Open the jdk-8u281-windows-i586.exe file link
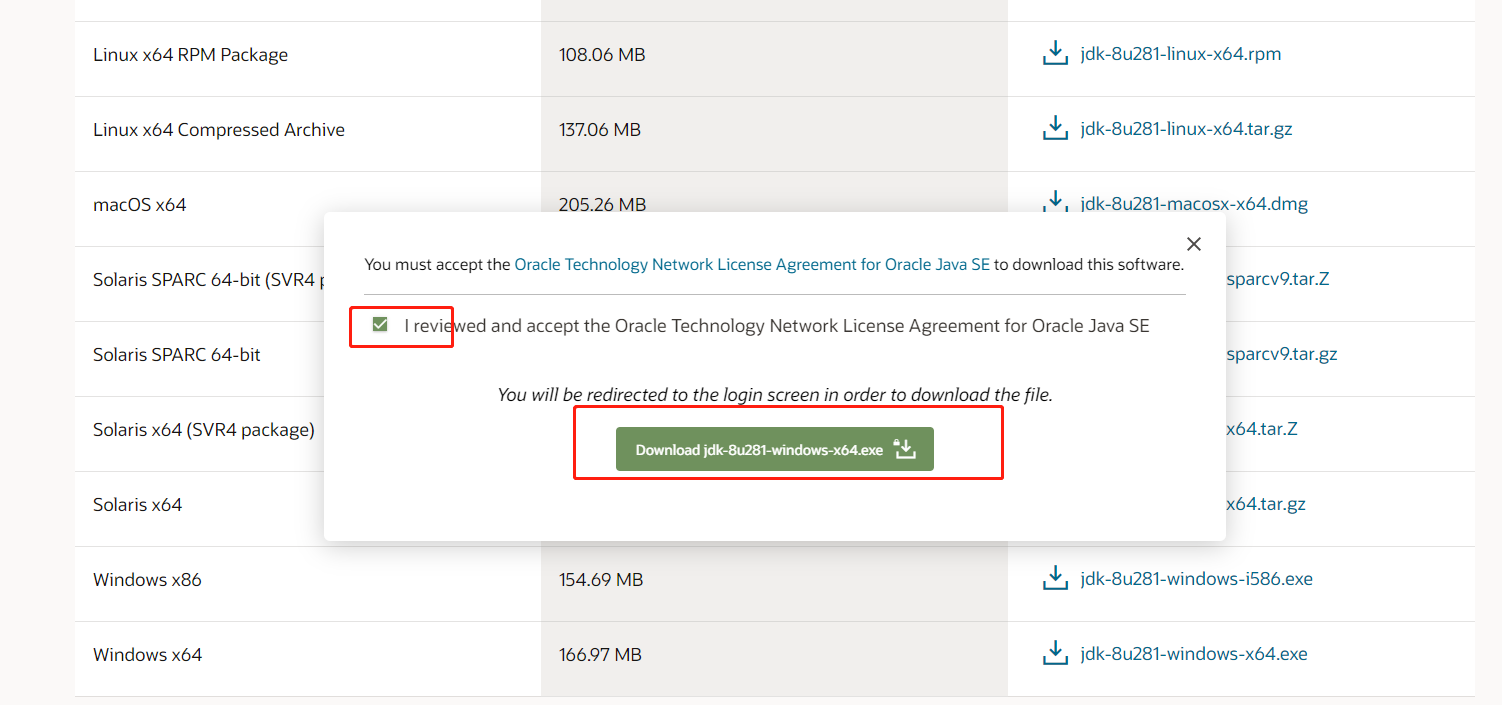Screen dimensions: 1502x705 (1196, 579)
